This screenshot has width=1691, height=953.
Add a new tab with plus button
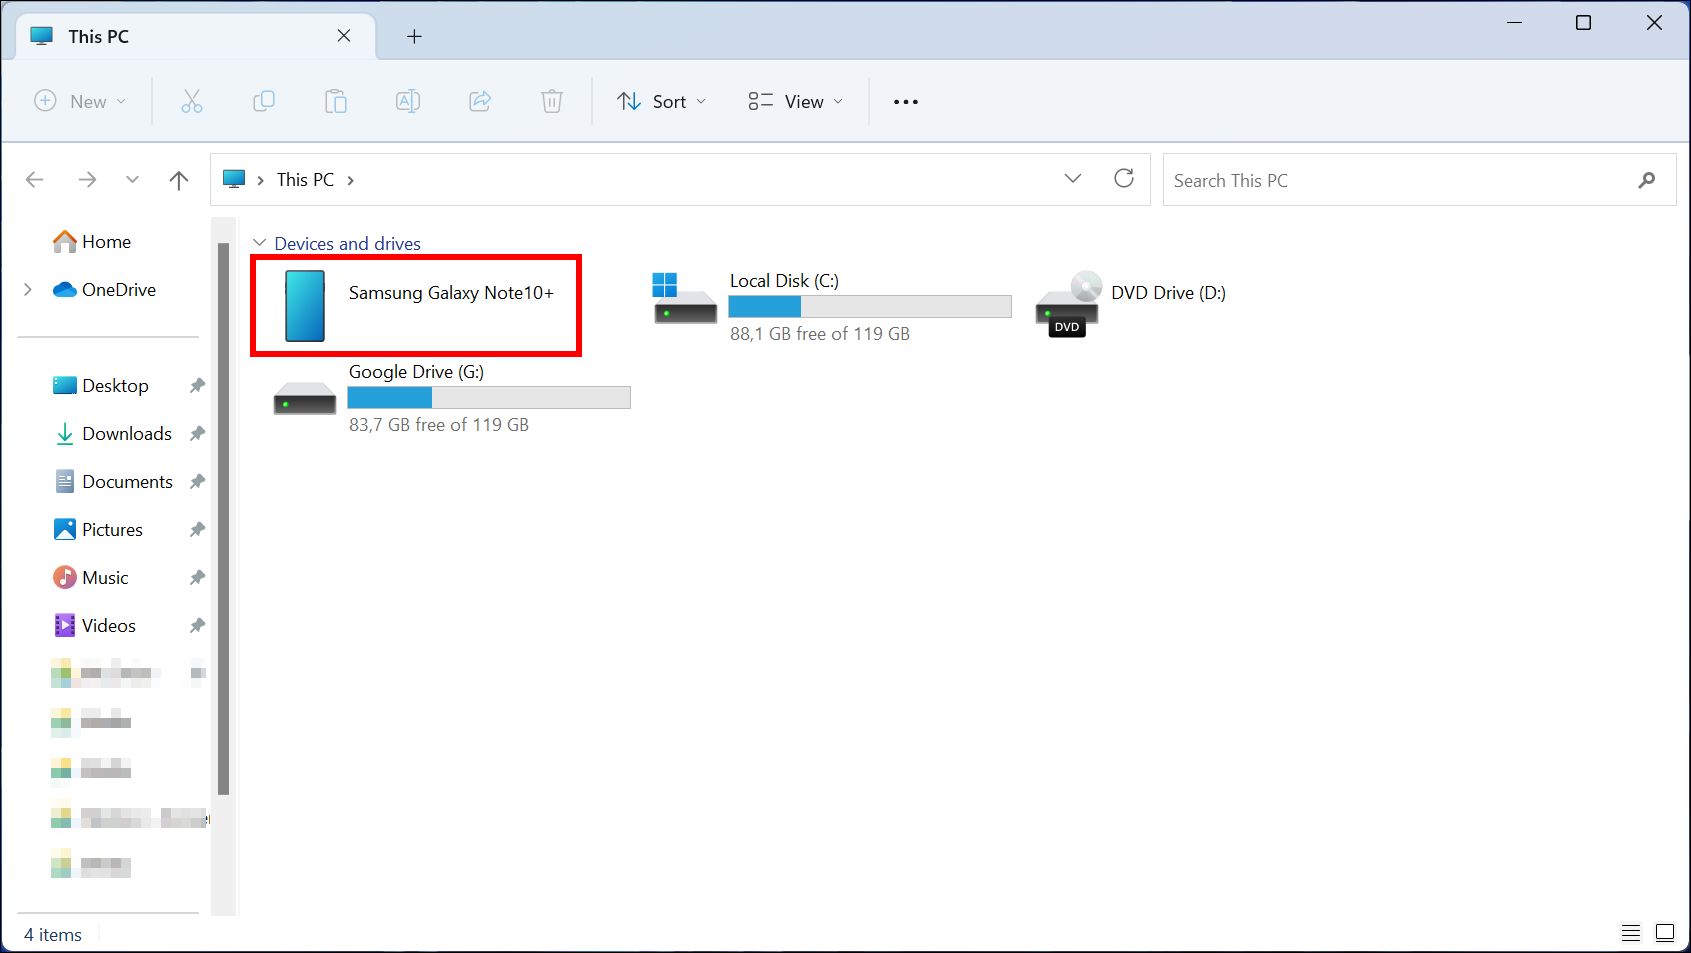click(x=414, y=37)
